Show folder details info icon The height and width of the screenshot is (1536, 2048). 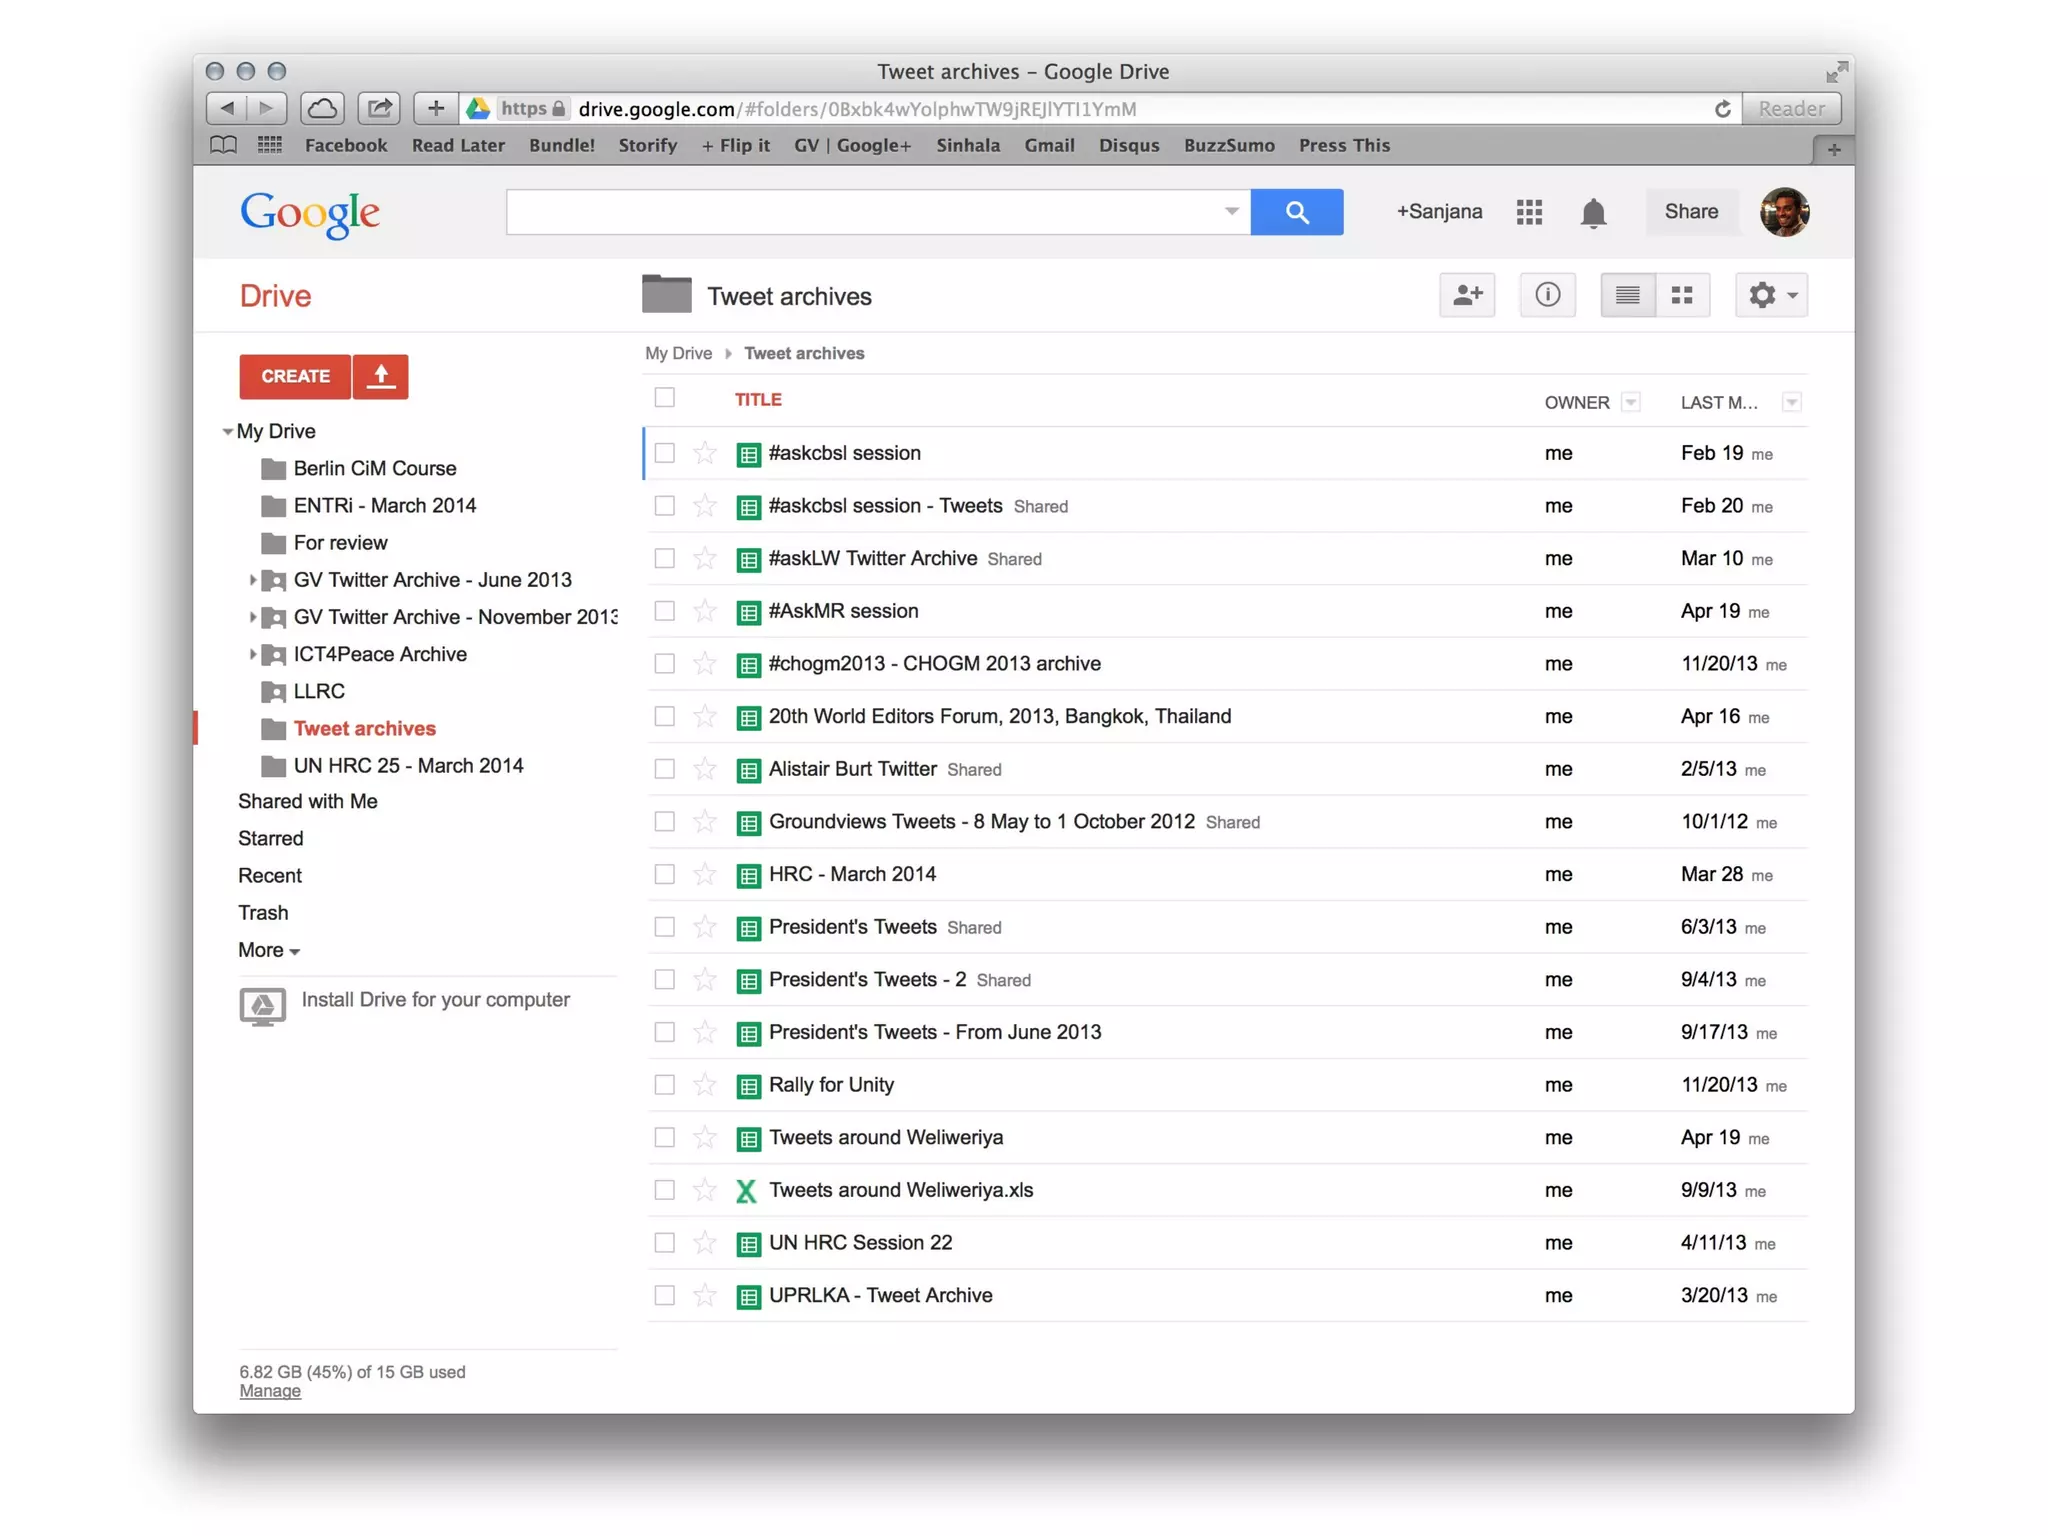pos(1547,295)
